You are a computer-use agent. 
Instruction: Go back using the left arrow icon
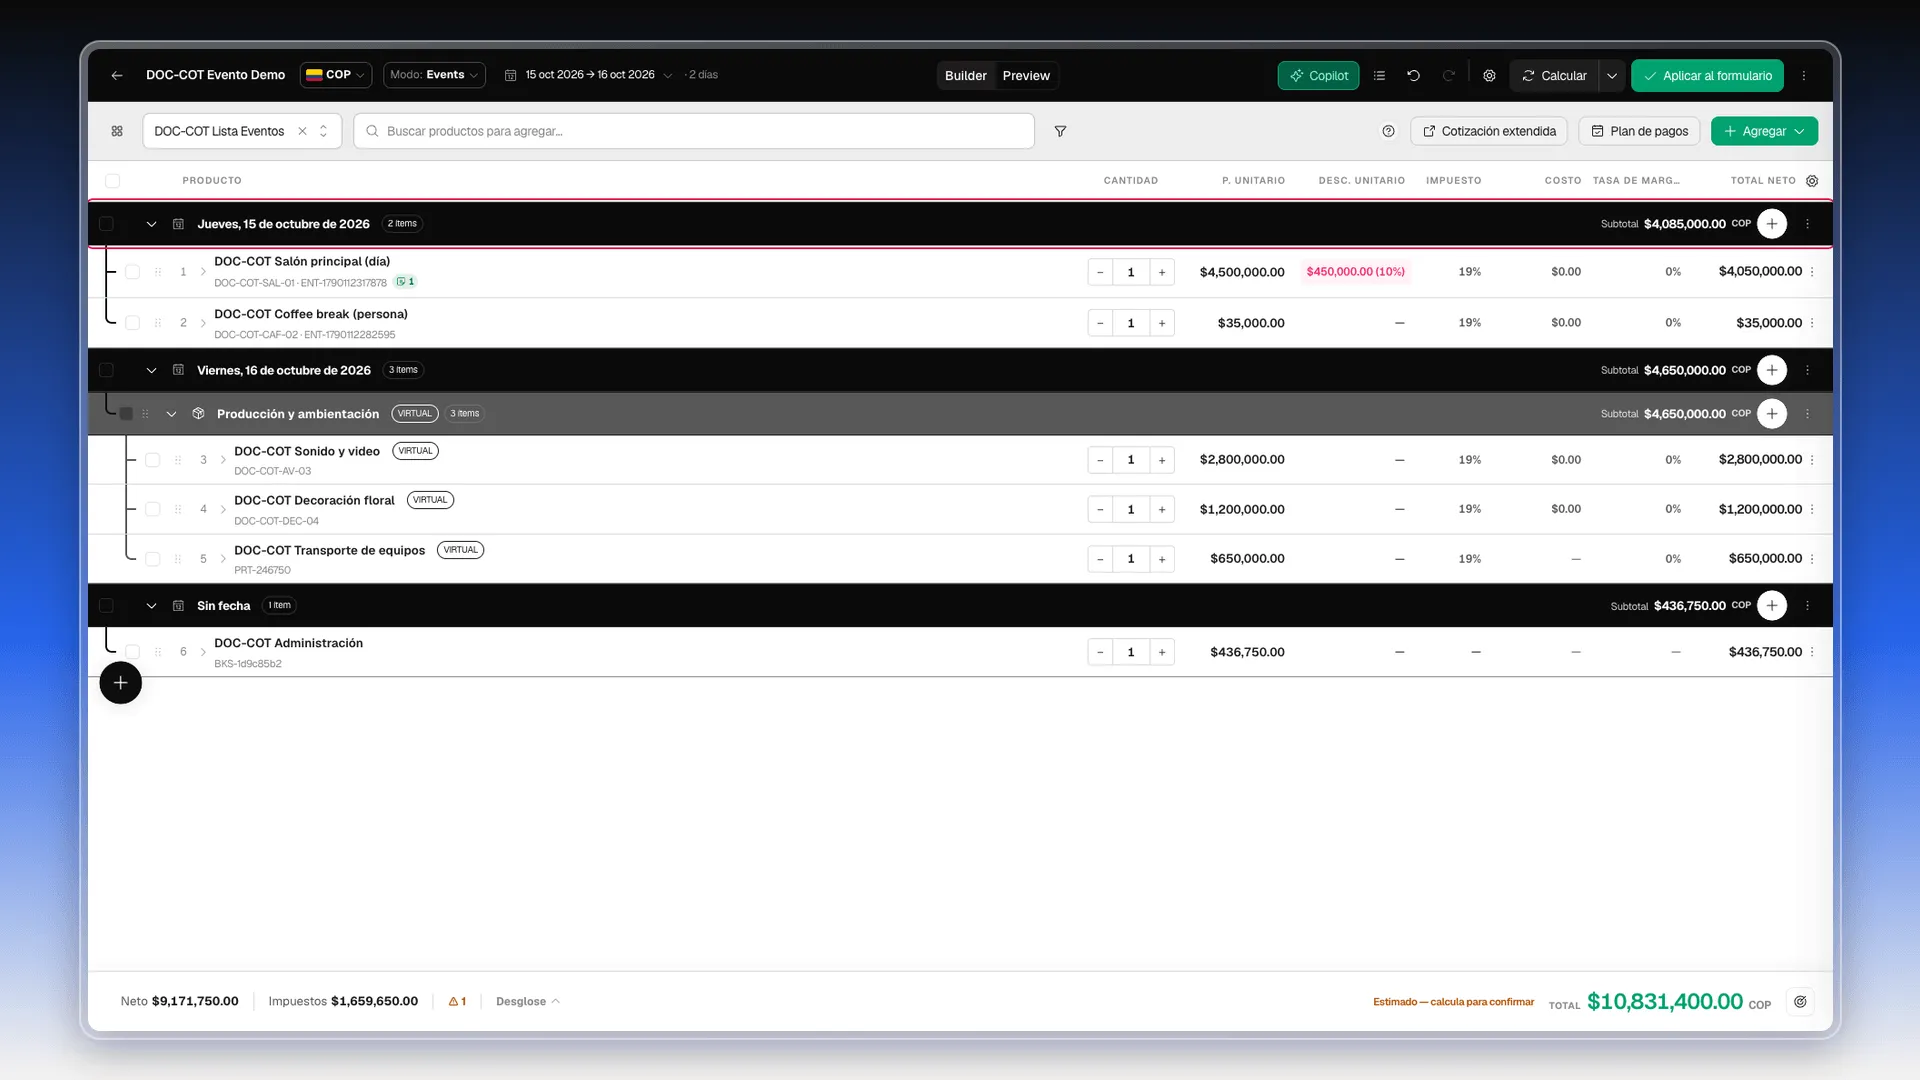(117, 75)
